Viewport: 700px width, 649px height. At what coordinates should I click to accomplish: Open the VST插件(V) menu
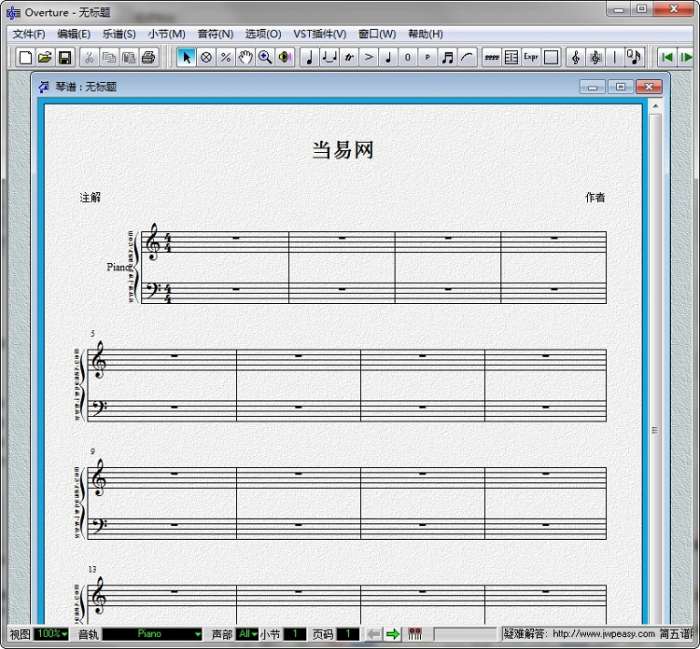click(x=320, y=34)
